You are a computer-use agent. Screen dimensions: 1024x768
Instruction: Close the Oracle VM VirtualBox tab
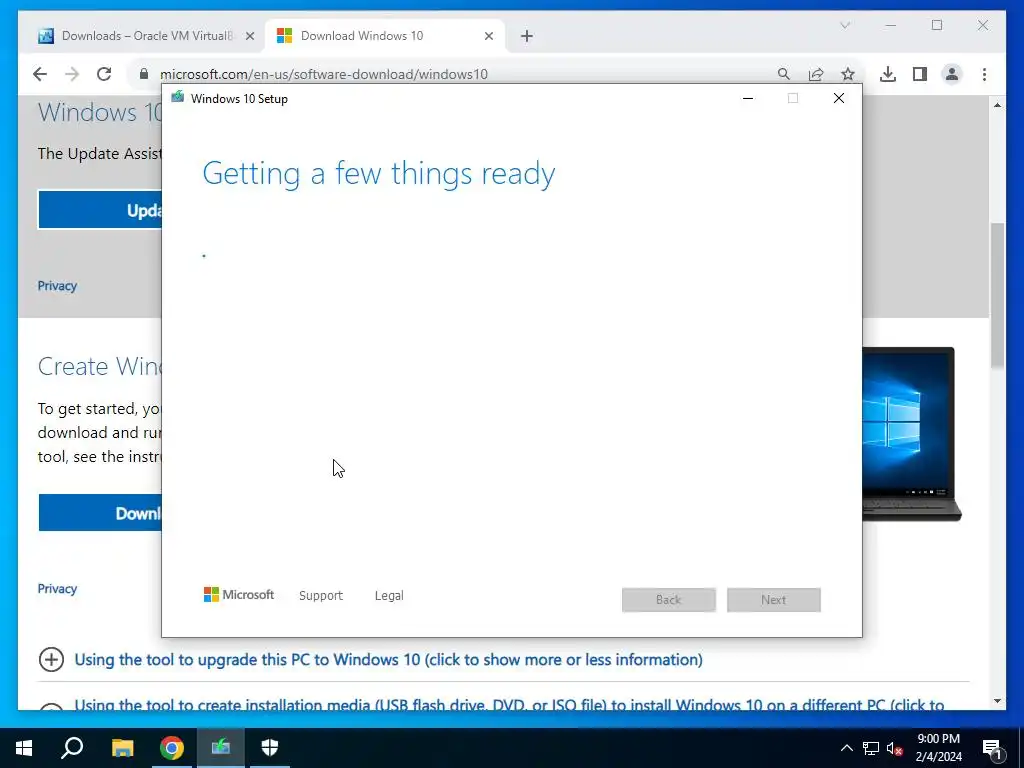click(249, 37)
